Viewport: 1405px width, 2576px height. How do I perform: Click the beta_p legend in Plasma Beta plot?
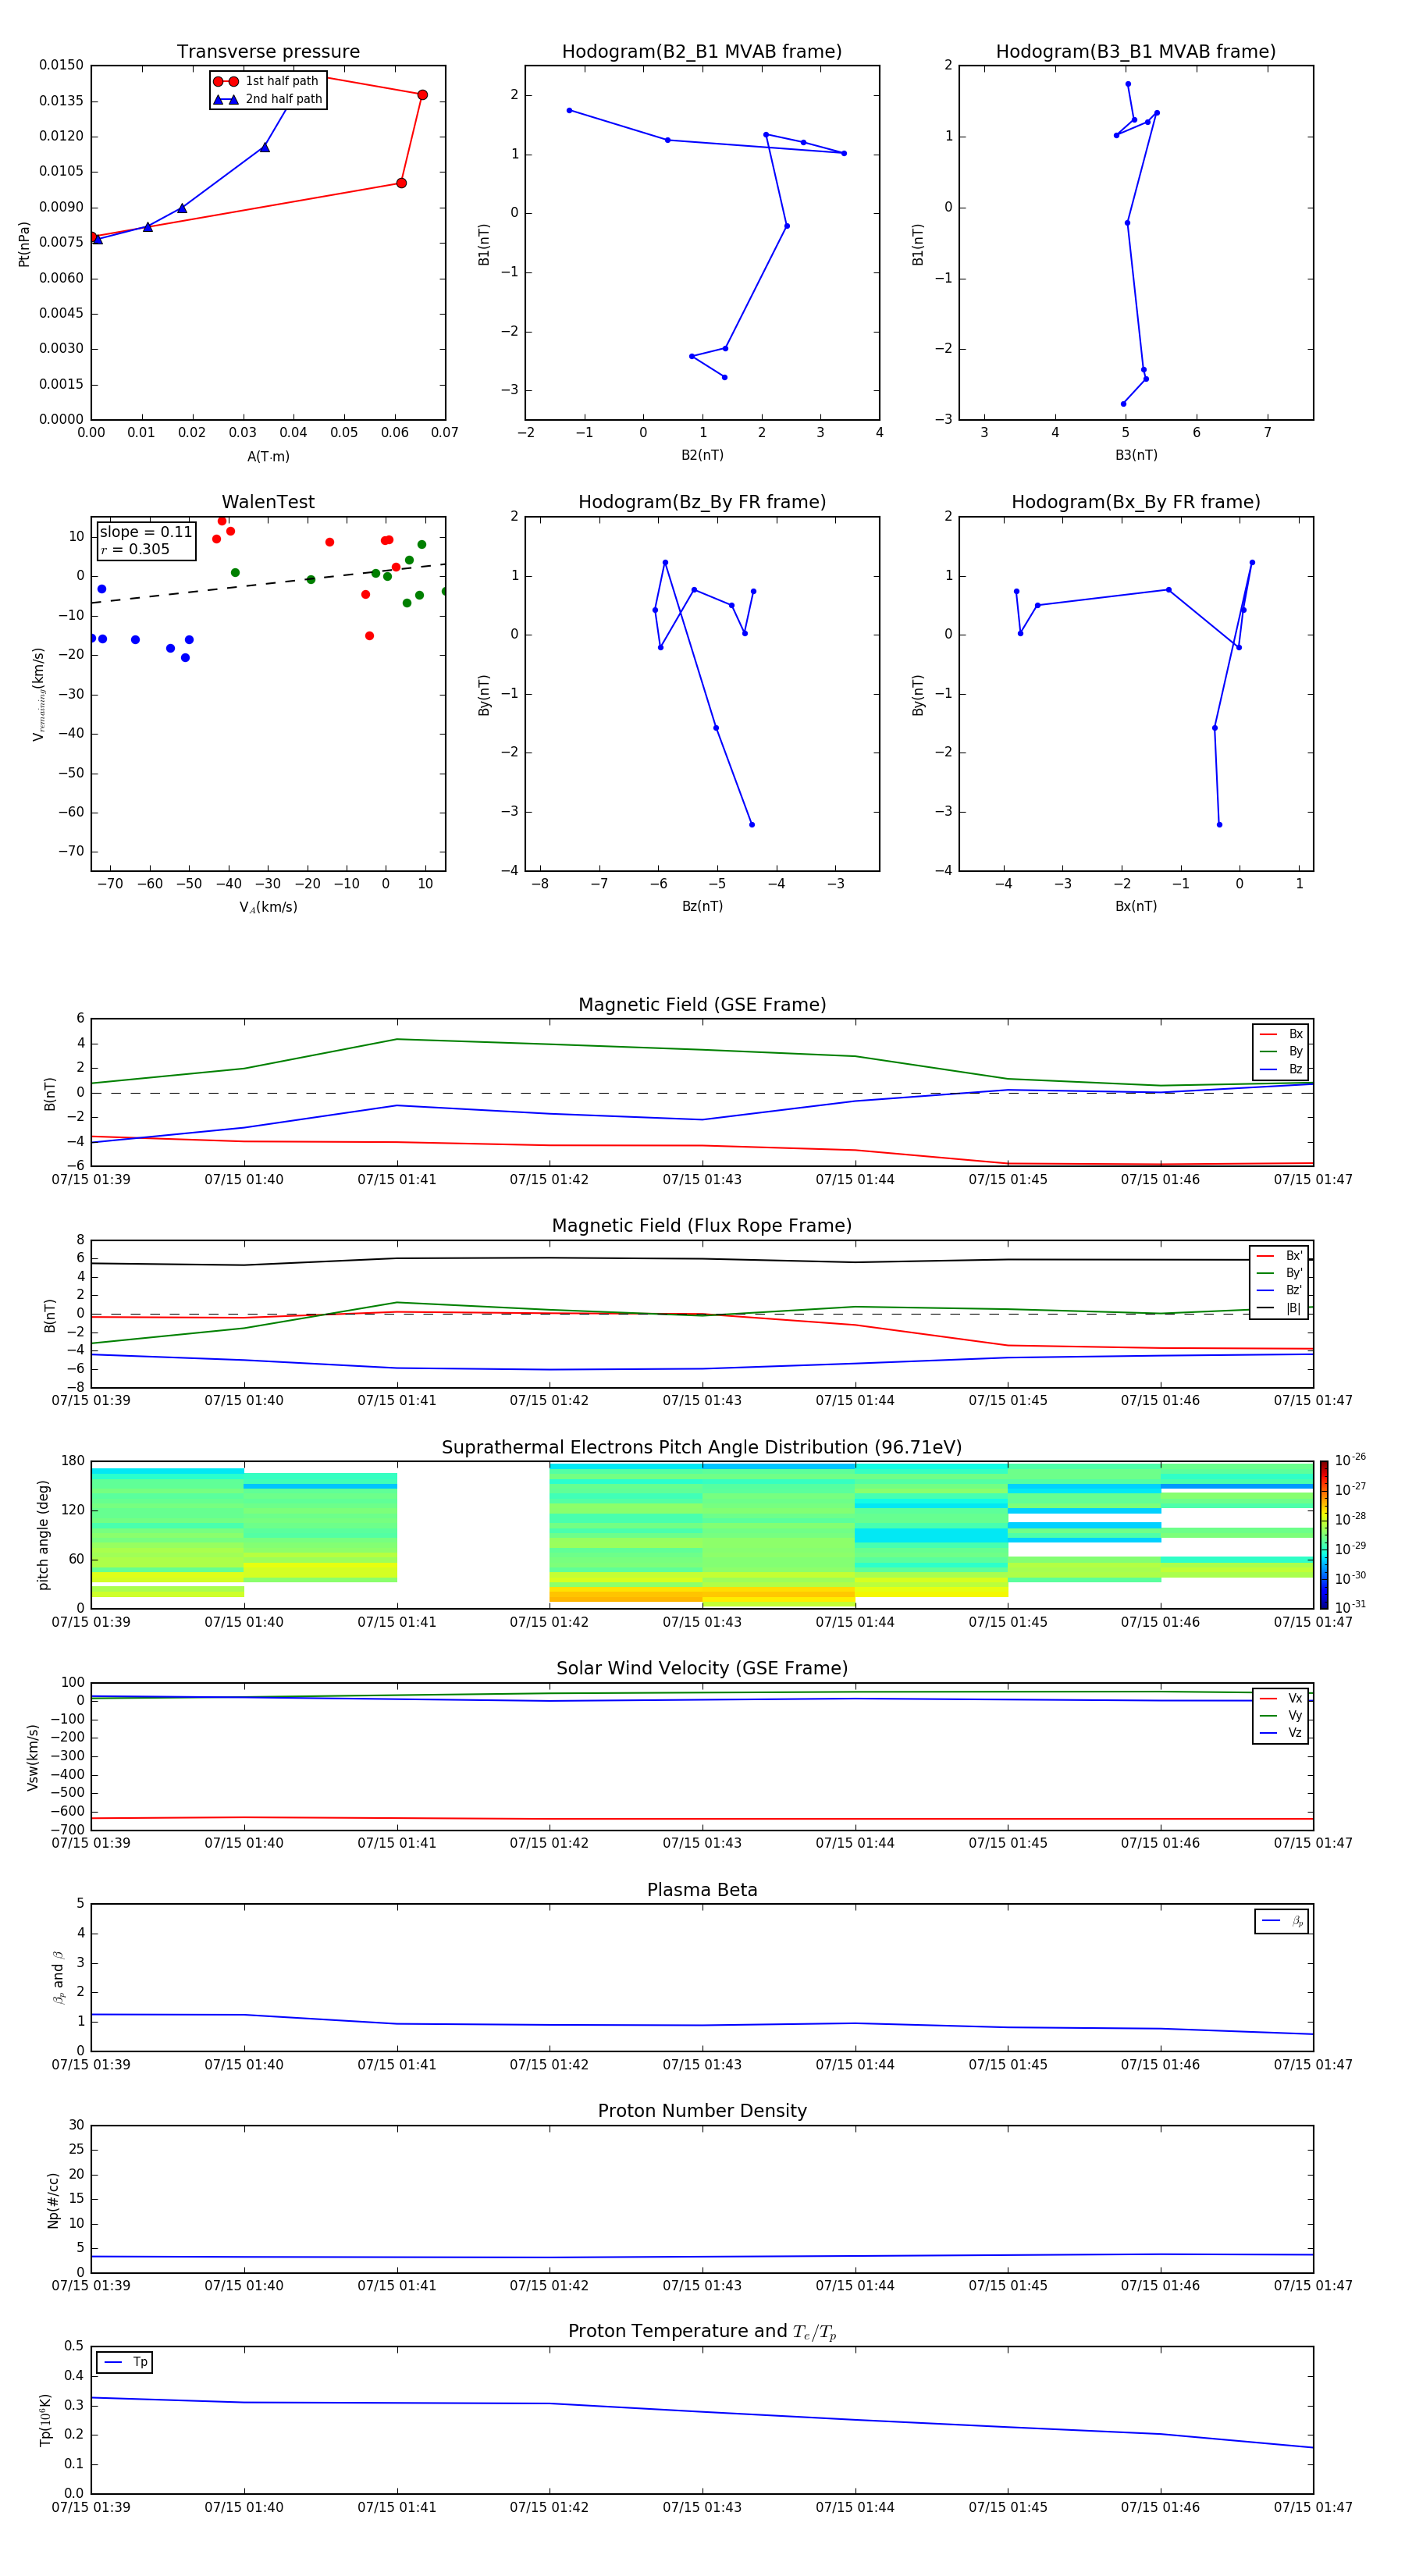1282,1921
